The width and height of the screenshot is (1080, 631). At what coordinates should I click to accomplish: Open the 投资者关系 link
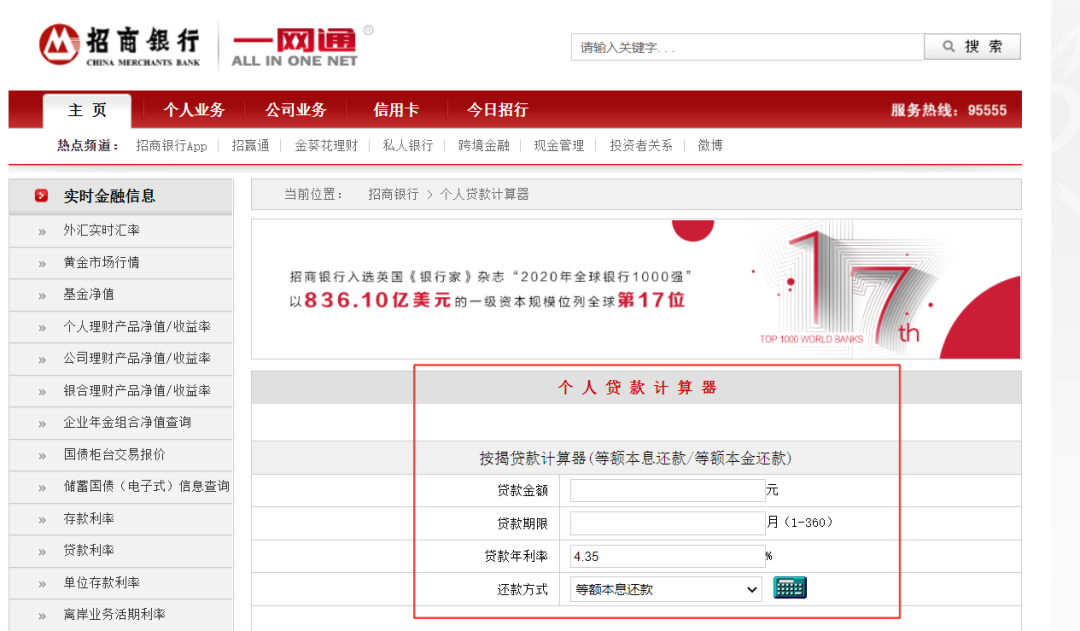641,145
